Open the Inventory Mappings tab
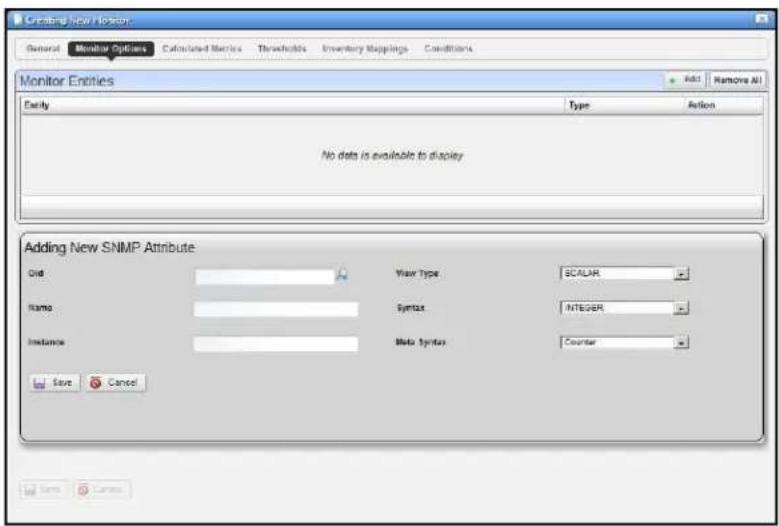779x526 pixels. point(365,49)
